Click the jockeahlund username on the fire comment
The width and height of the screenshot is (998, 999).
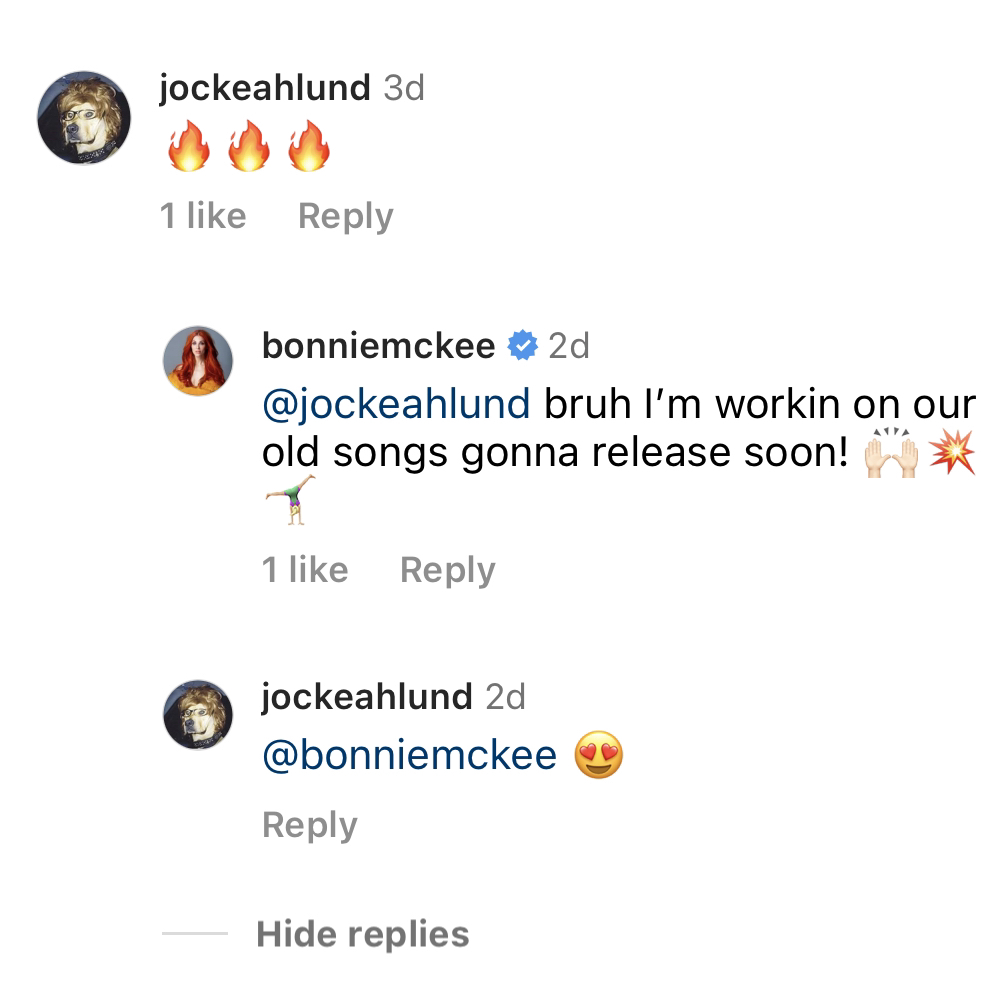click(x=264, y=88)
